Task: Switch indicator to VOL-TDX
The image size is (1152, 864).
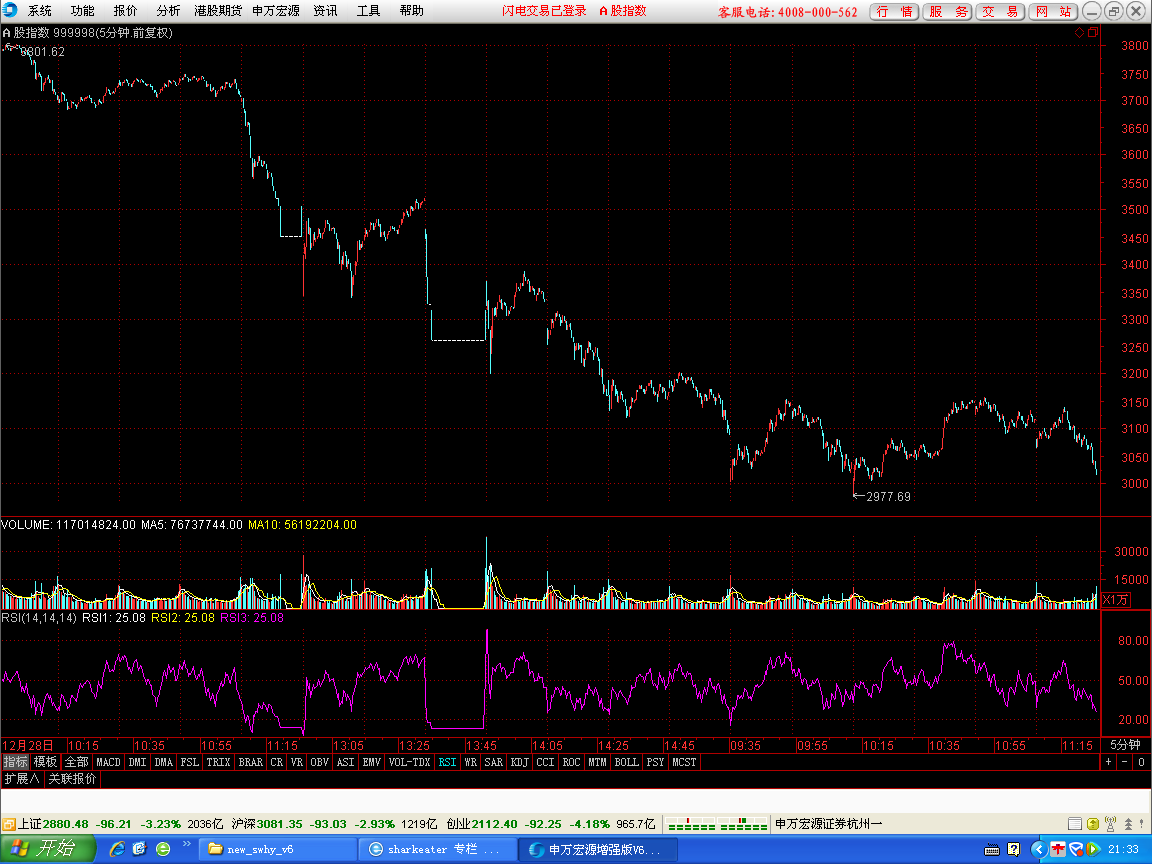Action: pyautogui.click(x=409, y=762)
